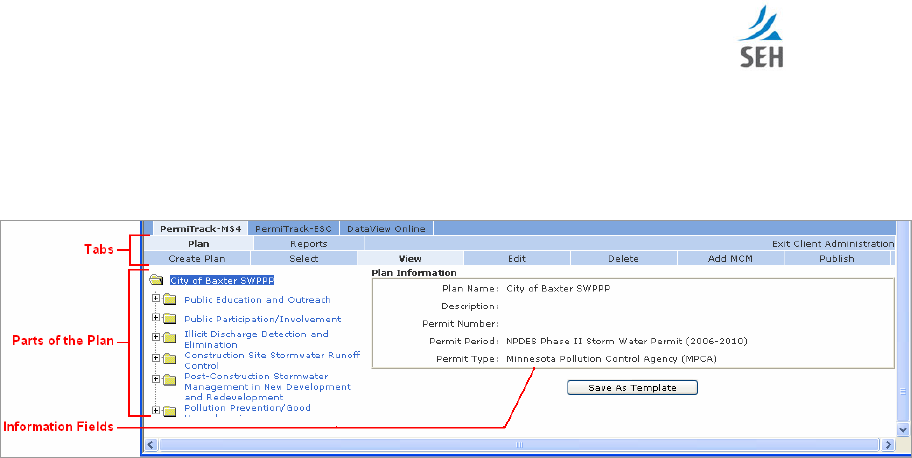Open the View menu item

point(410,258)
